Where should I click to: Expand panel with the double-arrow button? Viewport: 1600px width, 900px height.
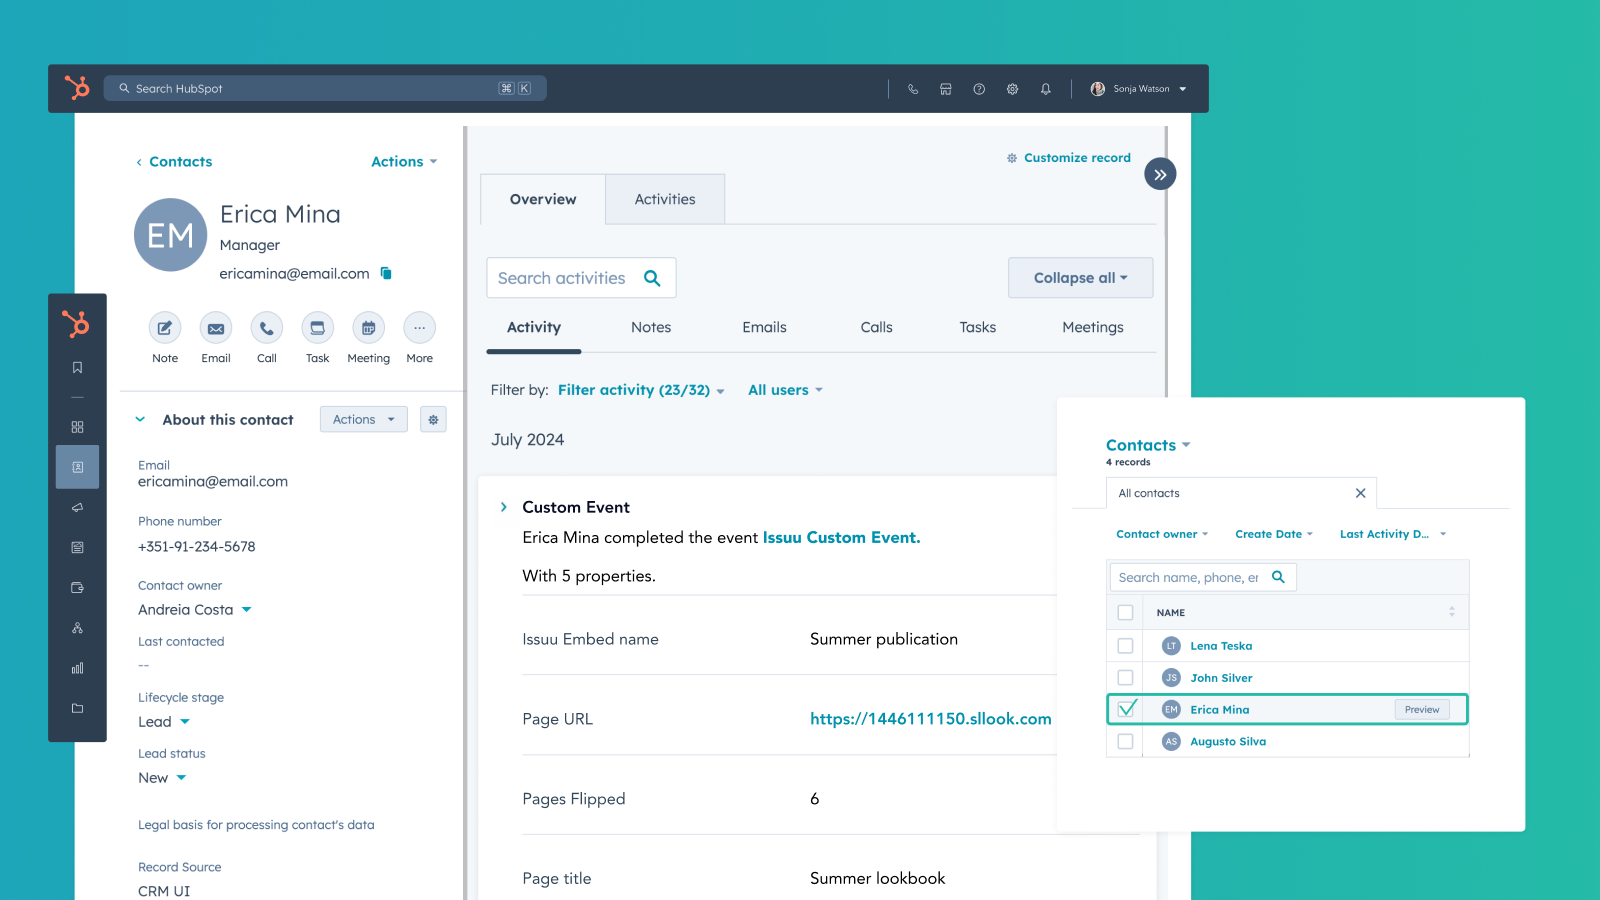[x=1160, y=174]
